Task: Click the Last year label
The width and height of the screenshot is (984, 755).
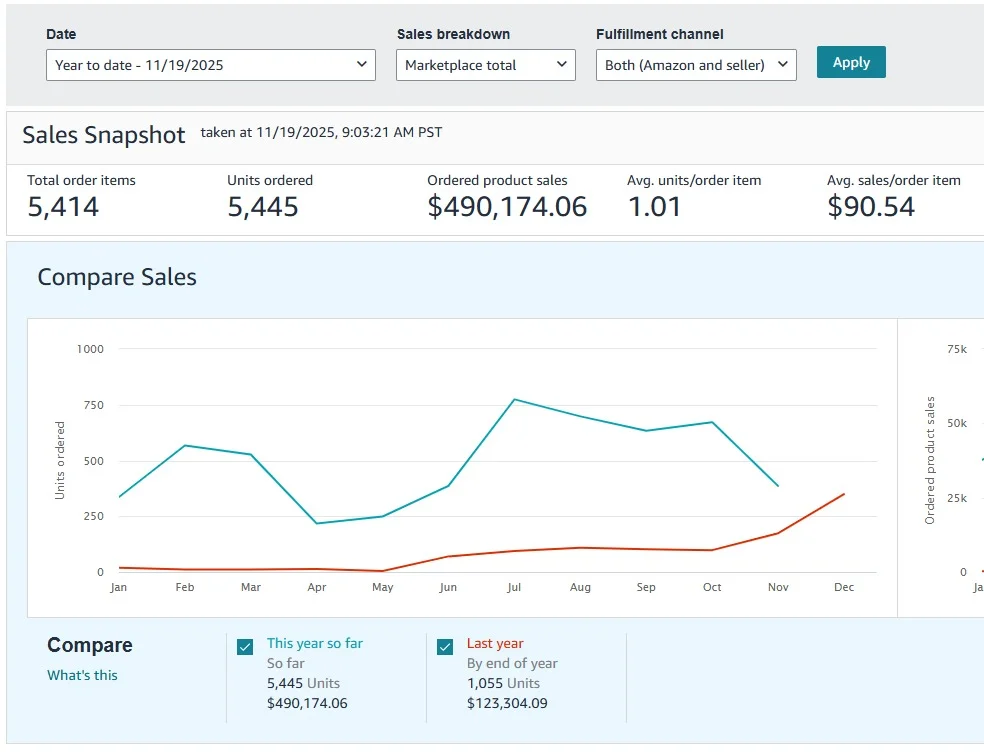Action: point(495,643)
